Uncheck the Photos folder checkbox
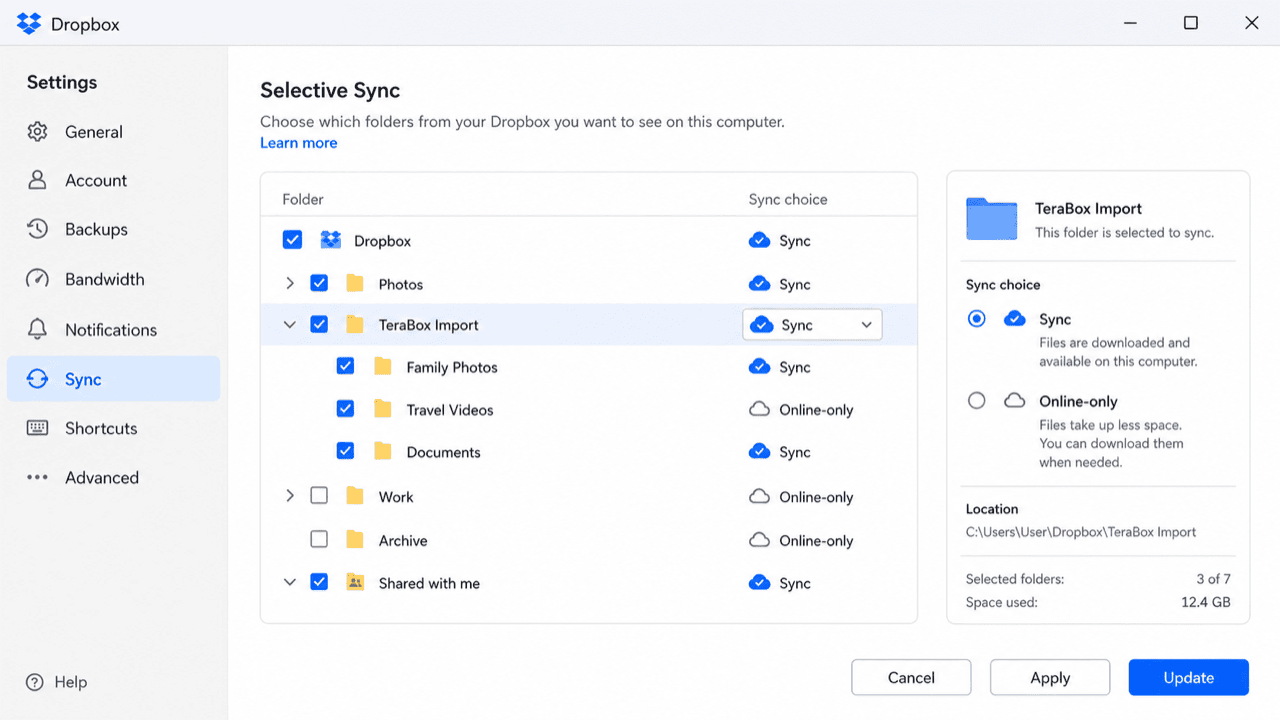The image size is (1280, 720). click(319, 284)
